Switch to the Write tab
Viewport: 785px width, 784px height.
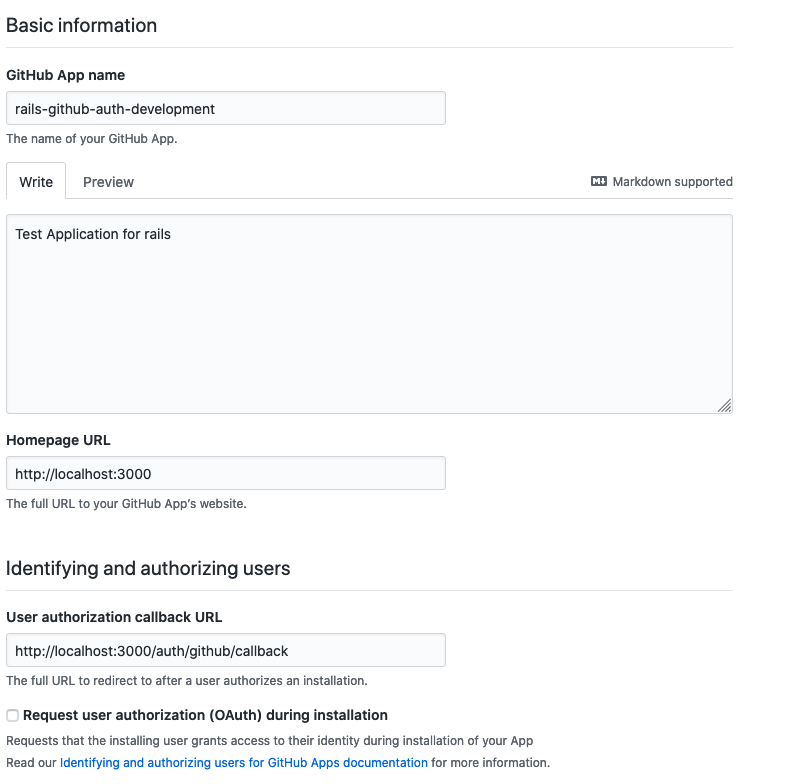(36, 182)
